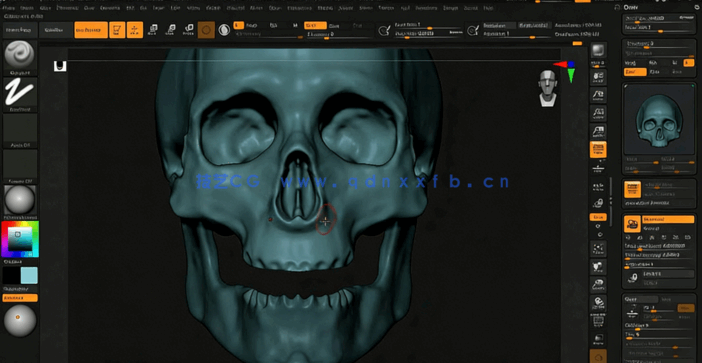This screenshot has width=702, height=363.
Task: Click the Zoom3D icon in right shelf
Action: coord(598,285)
